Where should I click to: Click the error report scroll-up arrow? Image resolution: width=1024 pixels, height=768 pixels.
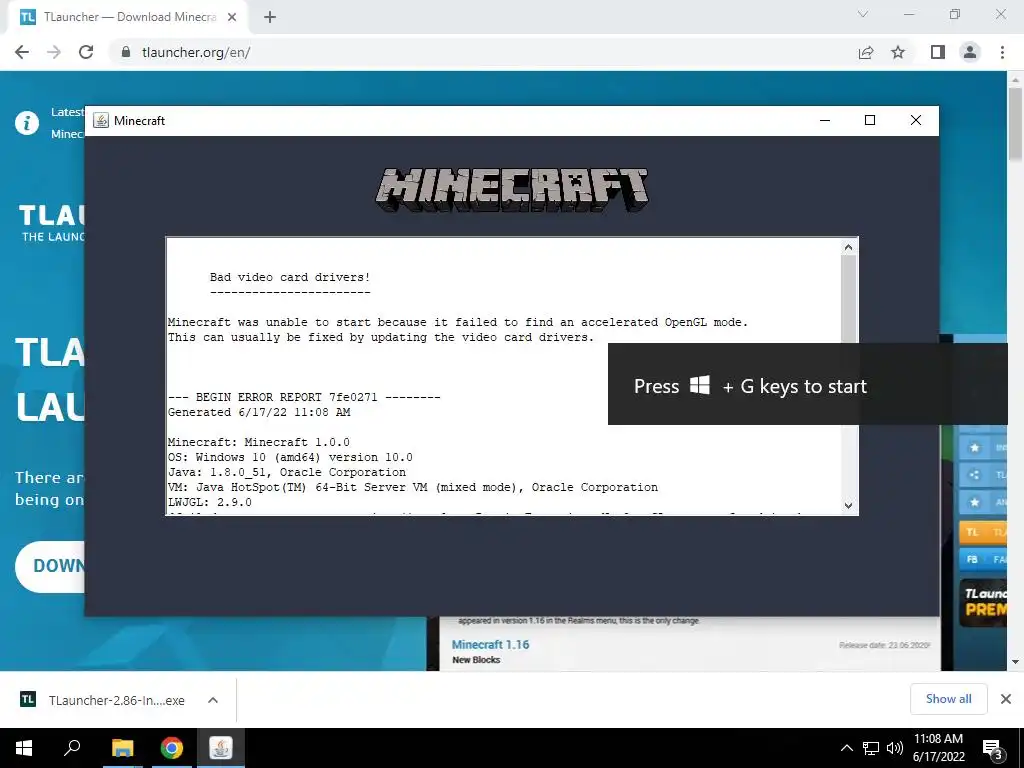pos(848,247)
